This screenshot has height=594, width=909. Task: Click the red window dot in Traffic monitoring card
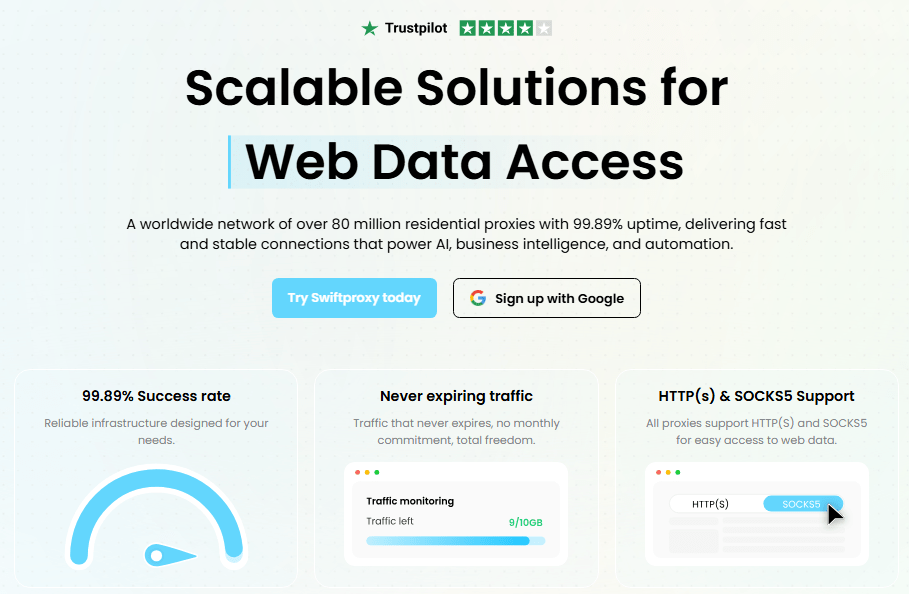[358, 472]
